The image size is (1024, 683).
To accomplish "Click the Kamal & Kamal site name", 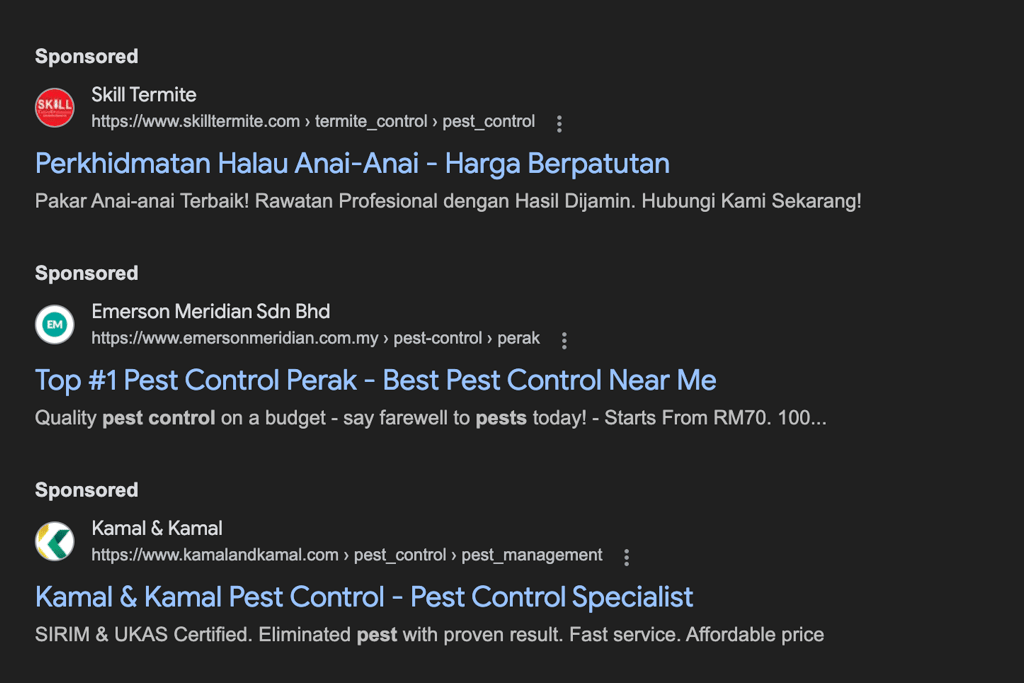I will tap(157, 528).
